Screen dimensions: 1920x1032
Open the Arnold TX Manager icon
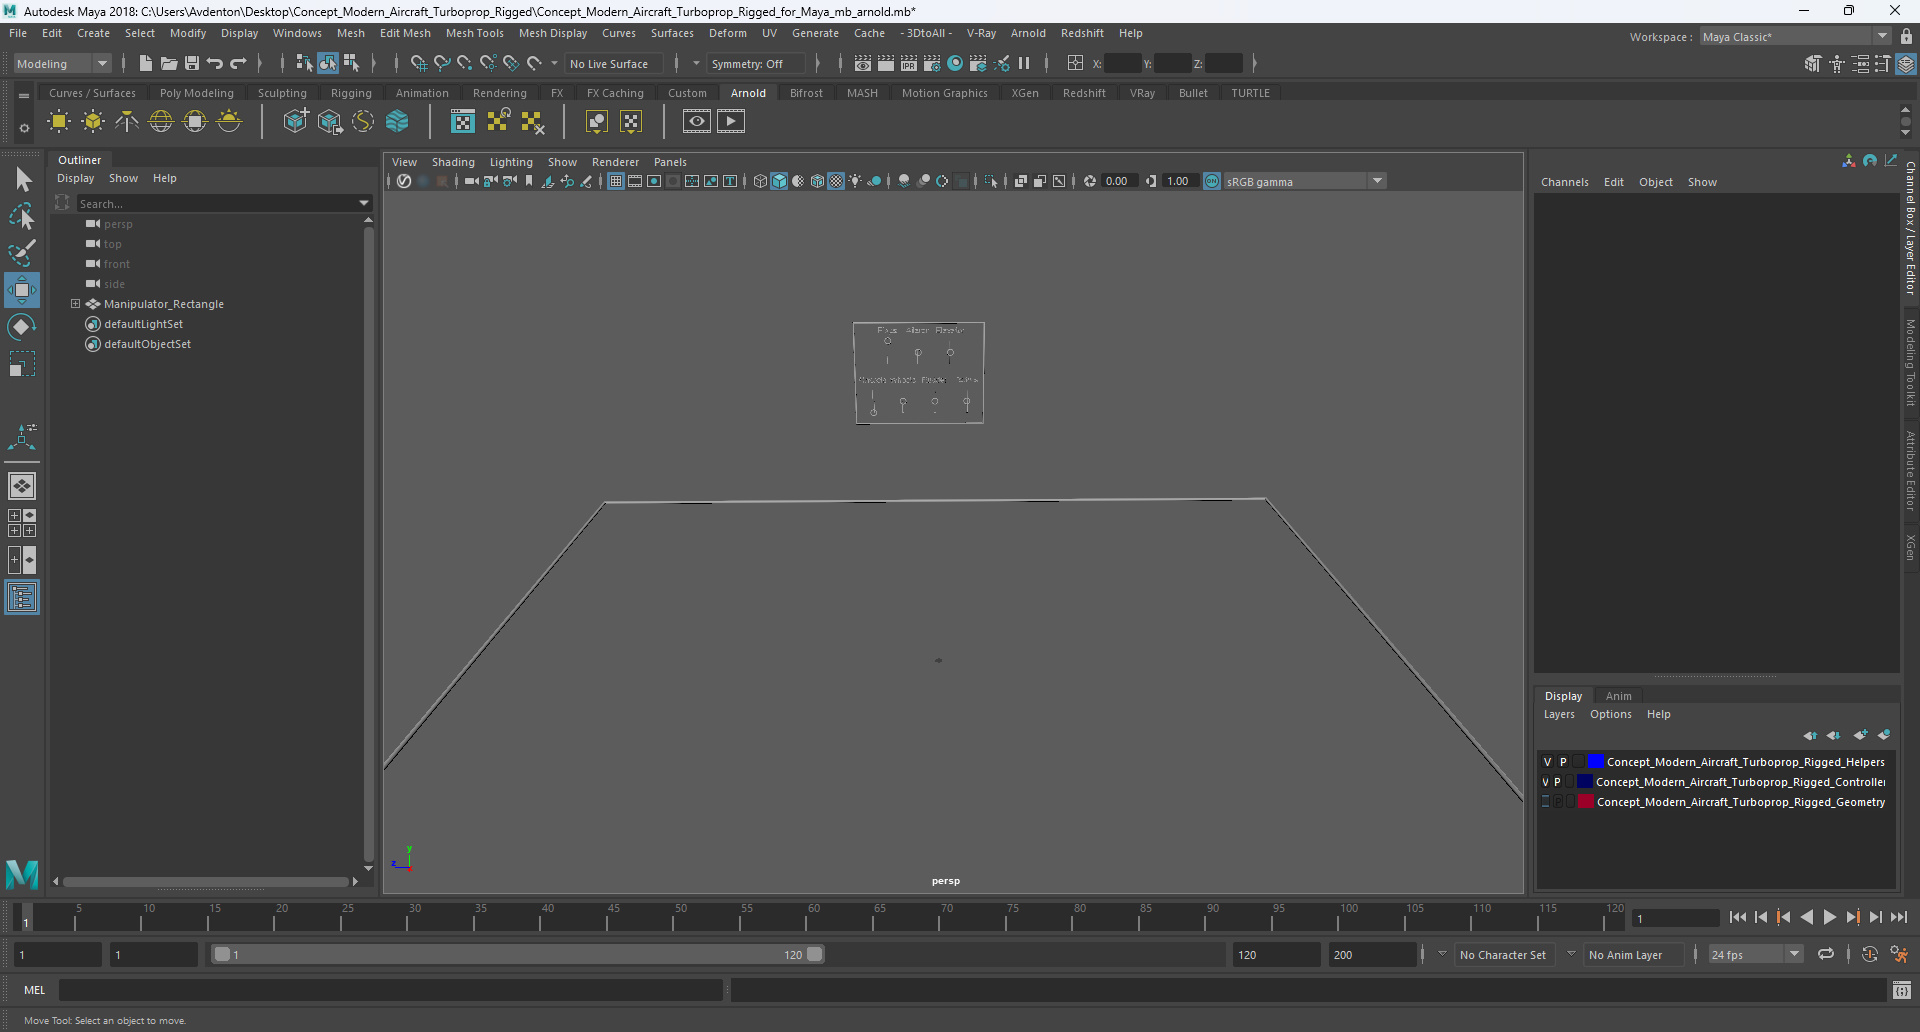(x=462, y=122)
